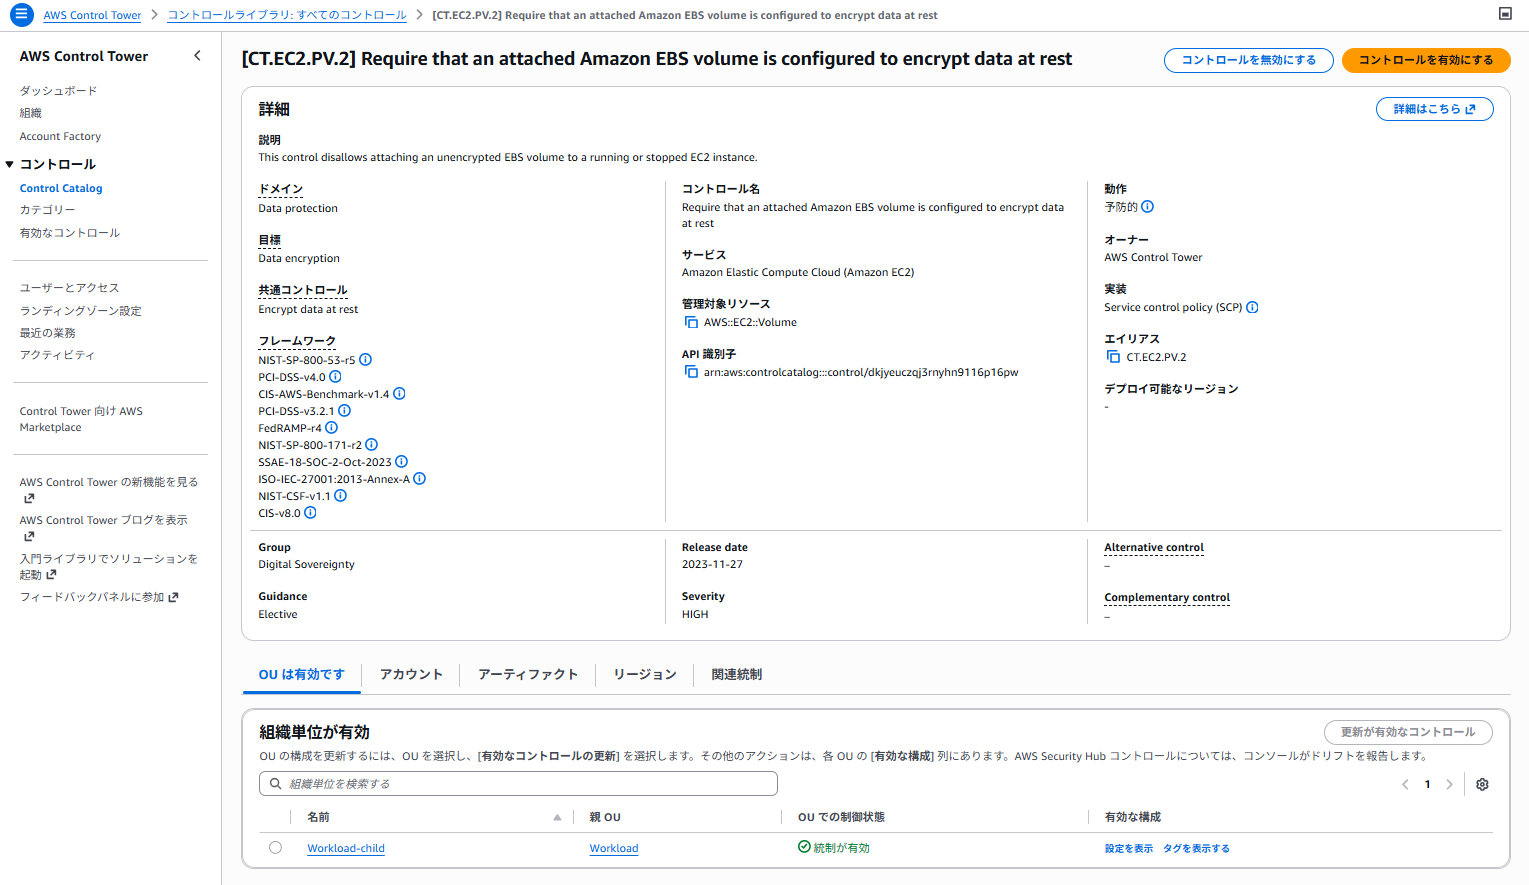Open the アーティファクト tab
Image resolution: width=1529 pixels, height=885 pixels.
click(527, 675)
